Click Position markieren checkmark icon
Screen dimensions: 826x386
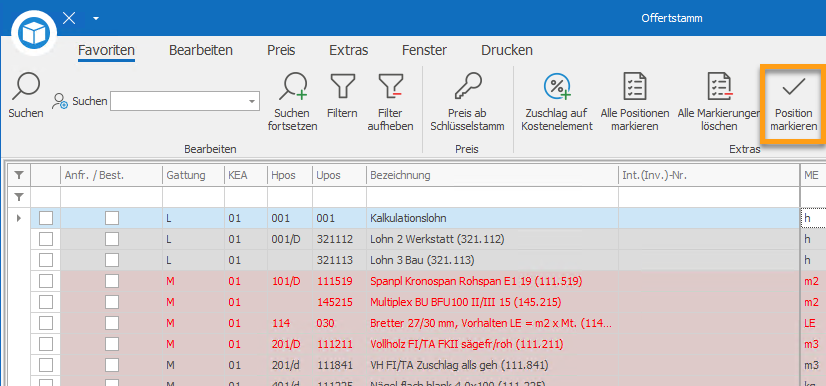point(793,87)
